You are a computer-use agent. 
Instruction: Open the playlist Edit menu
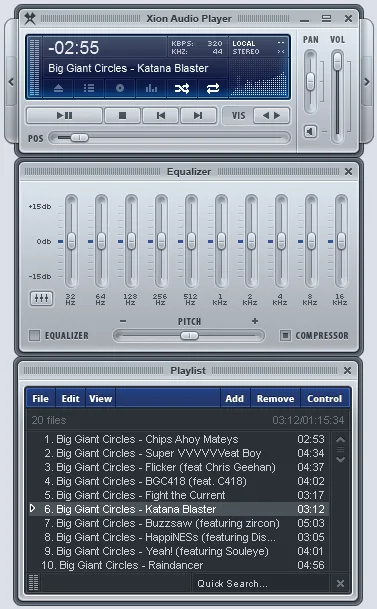coord(70,398)
